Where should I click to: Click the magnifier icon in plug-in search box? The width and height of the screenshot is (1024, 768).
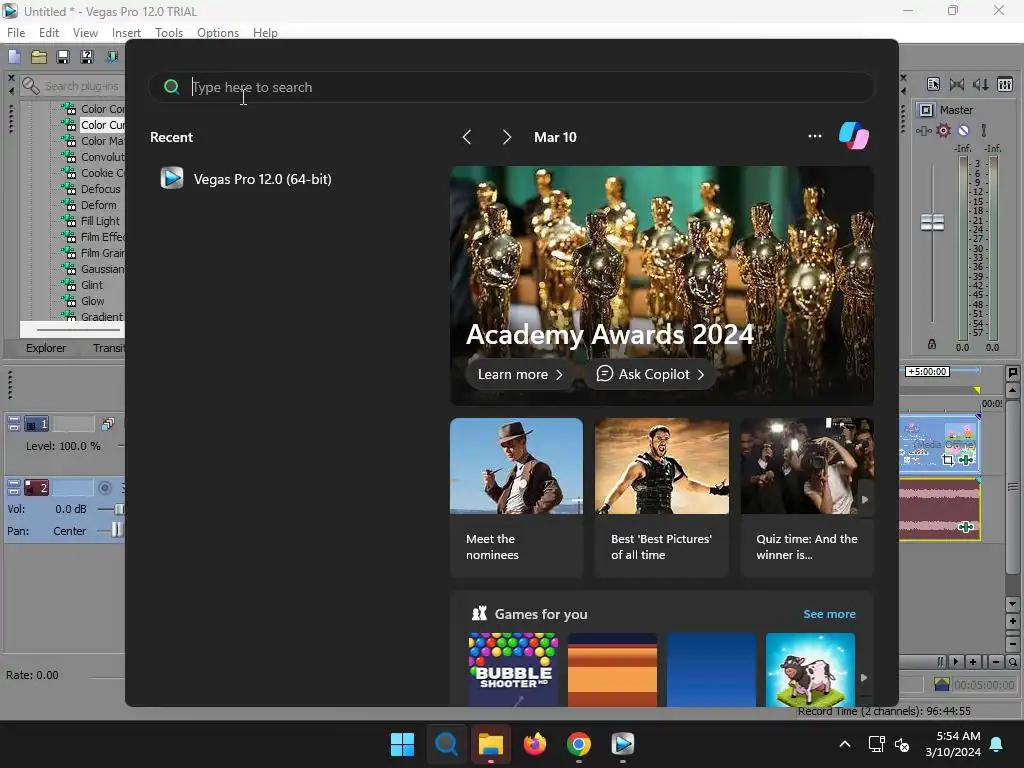[x=31, y=86]
